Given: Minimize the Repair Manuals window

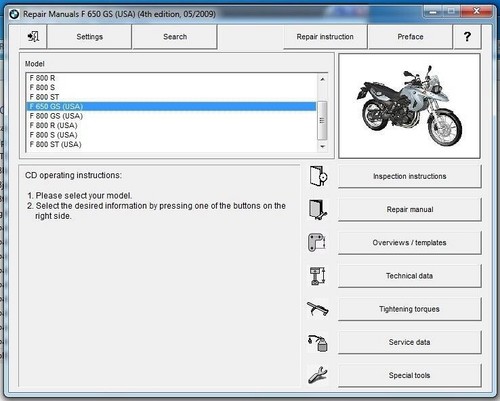Looking at the screenshot, I should coord(433,12).
